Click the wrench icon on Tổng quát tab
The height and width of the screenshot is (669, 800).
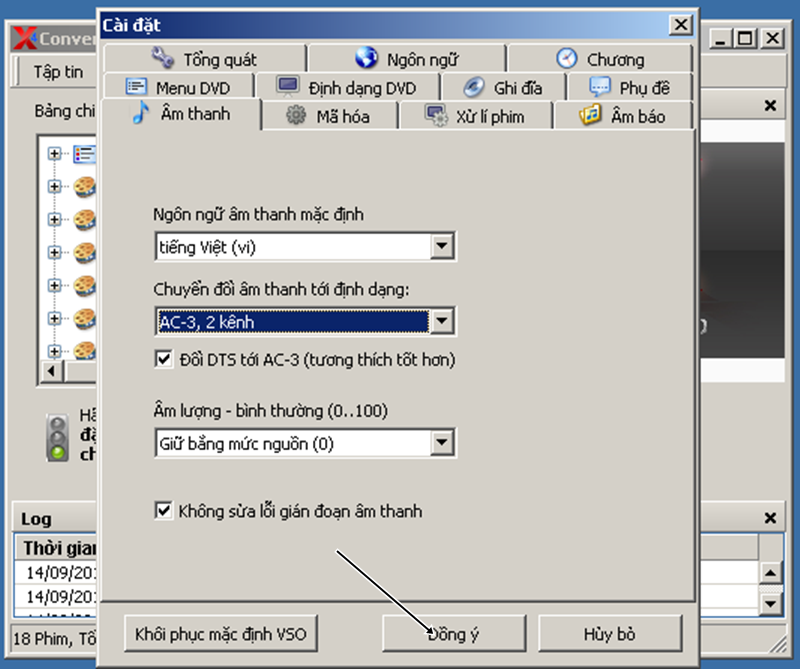pyautogui.click(x=163, y=58)
